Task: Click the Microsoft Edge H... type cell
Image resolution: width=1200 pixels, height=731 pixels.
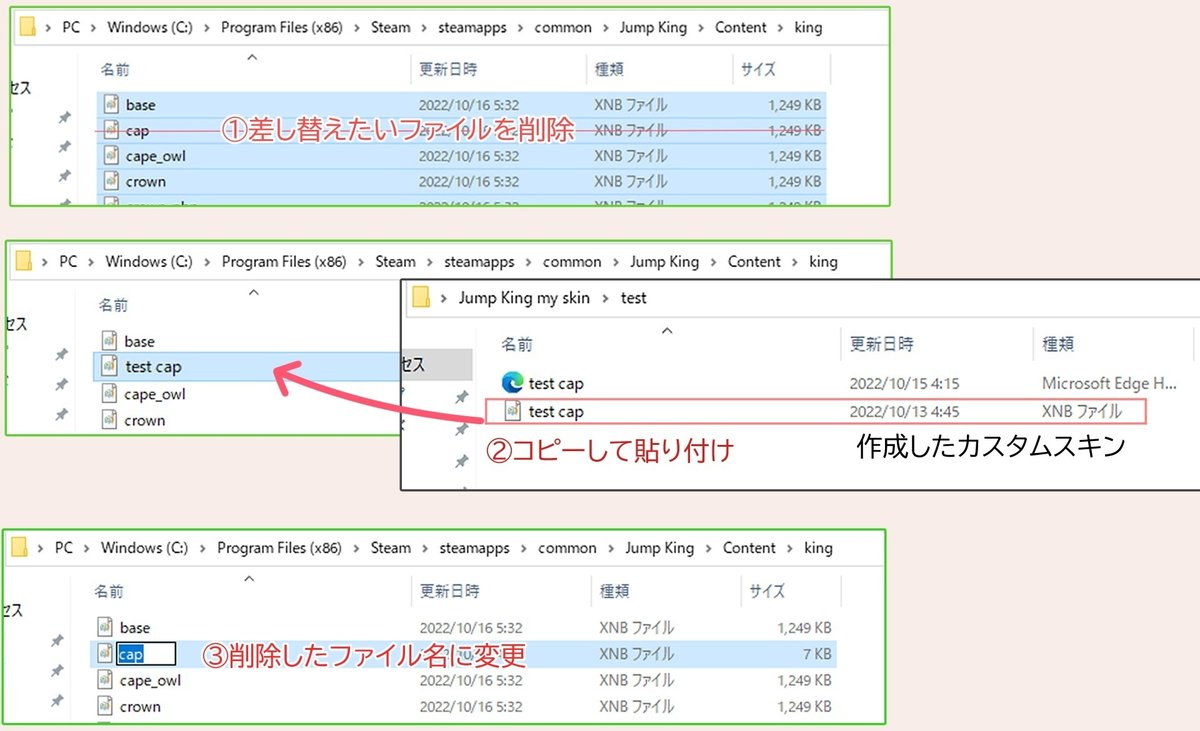Action: click(x=1110, y=383)
